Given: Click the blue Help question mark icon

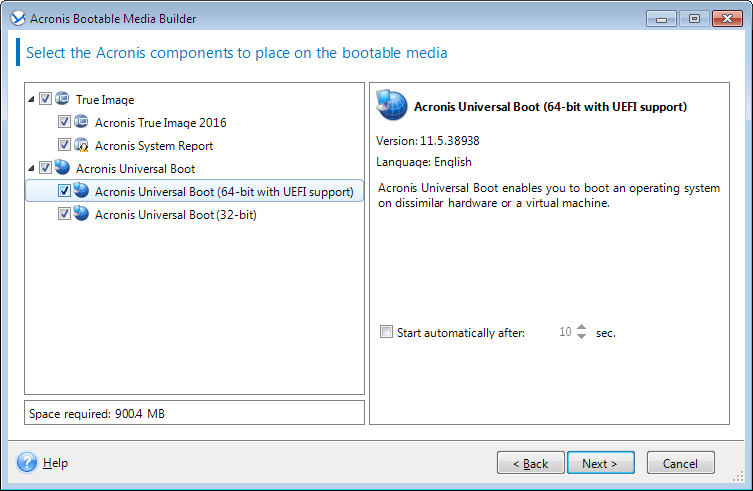Looking at the screenshot, I should click(27, 463).
